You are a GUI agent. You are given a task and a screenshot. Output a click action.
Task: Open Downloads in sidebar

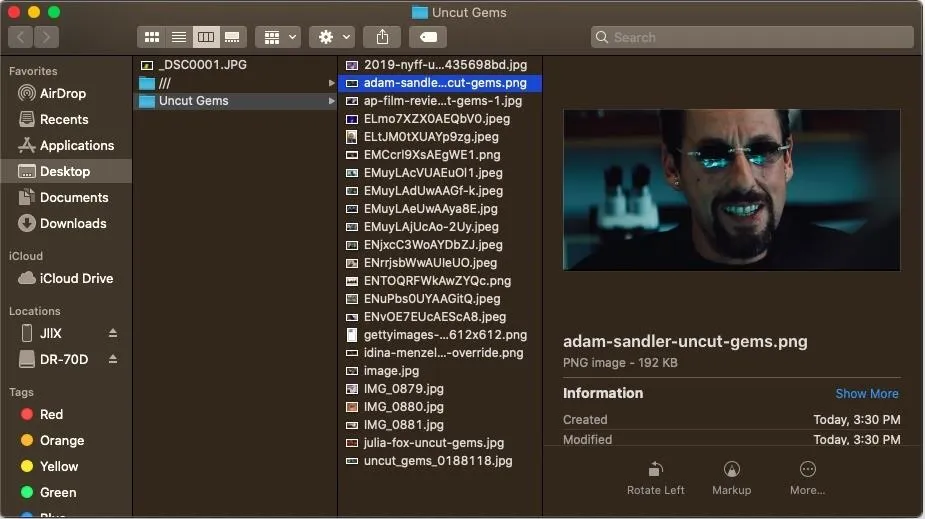tap(66, 223)
